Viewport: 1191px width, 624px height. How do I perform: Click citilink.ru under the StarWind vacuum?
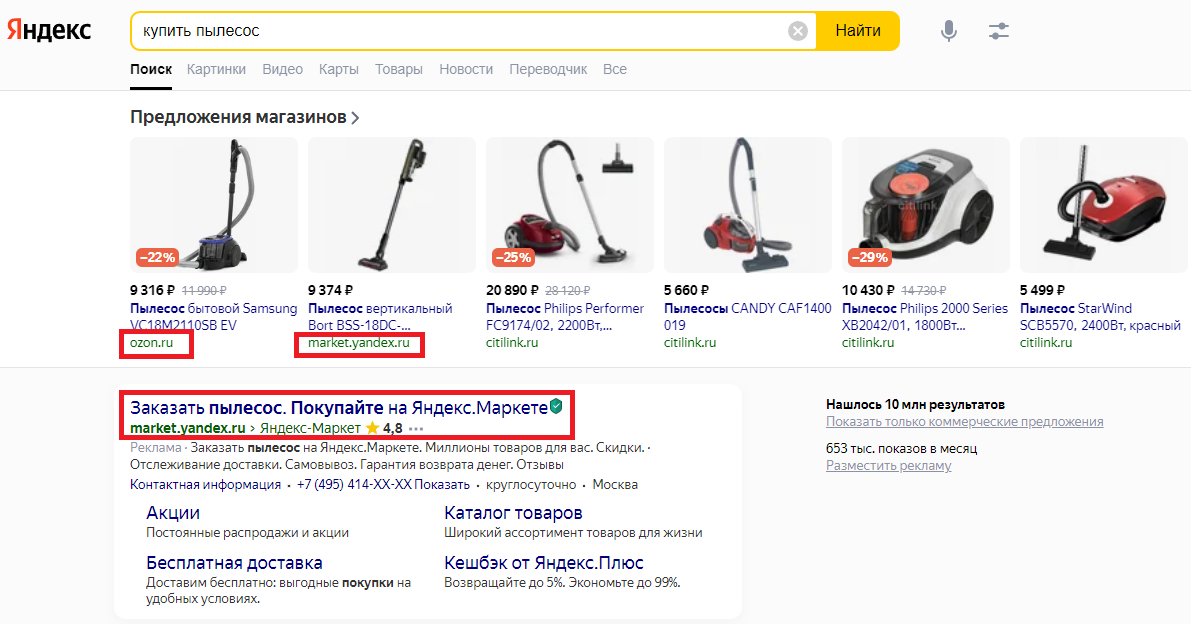tap(1046, 342)
